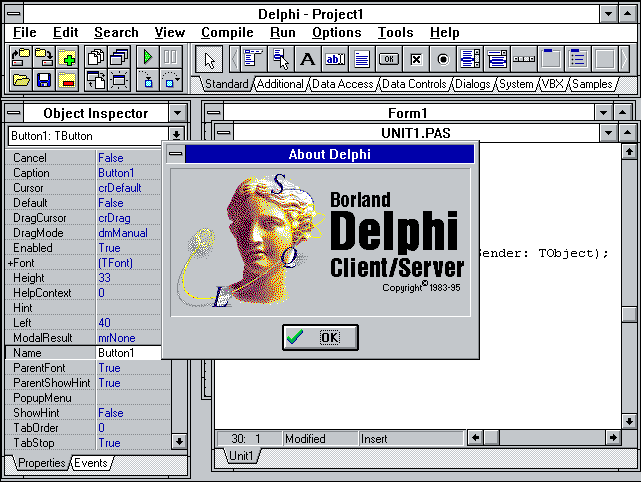Screen dimensions: 641x482
Task: Click OK in the About Delphi dialog
Action: 320,338
